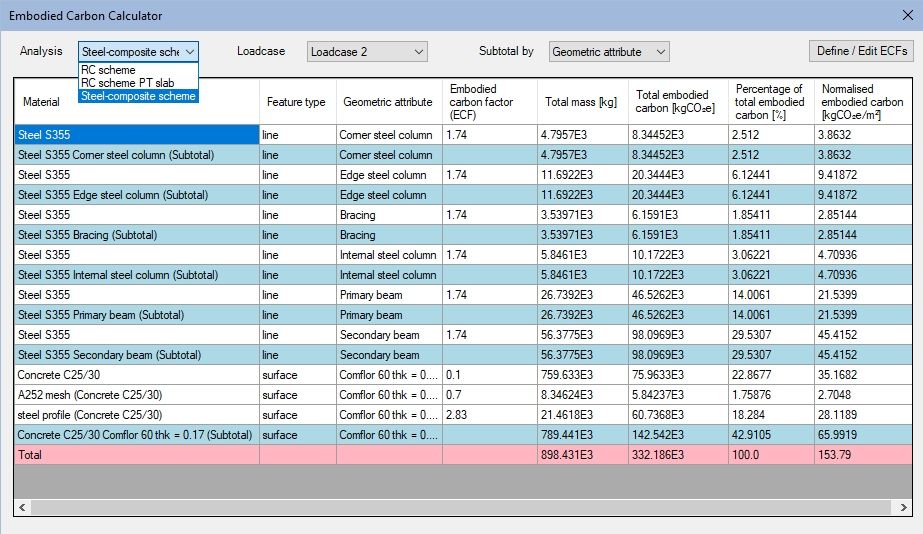Click the Geometric attribute column header
This screenshot has width=923, height=534.
click(x=388, y=102)
